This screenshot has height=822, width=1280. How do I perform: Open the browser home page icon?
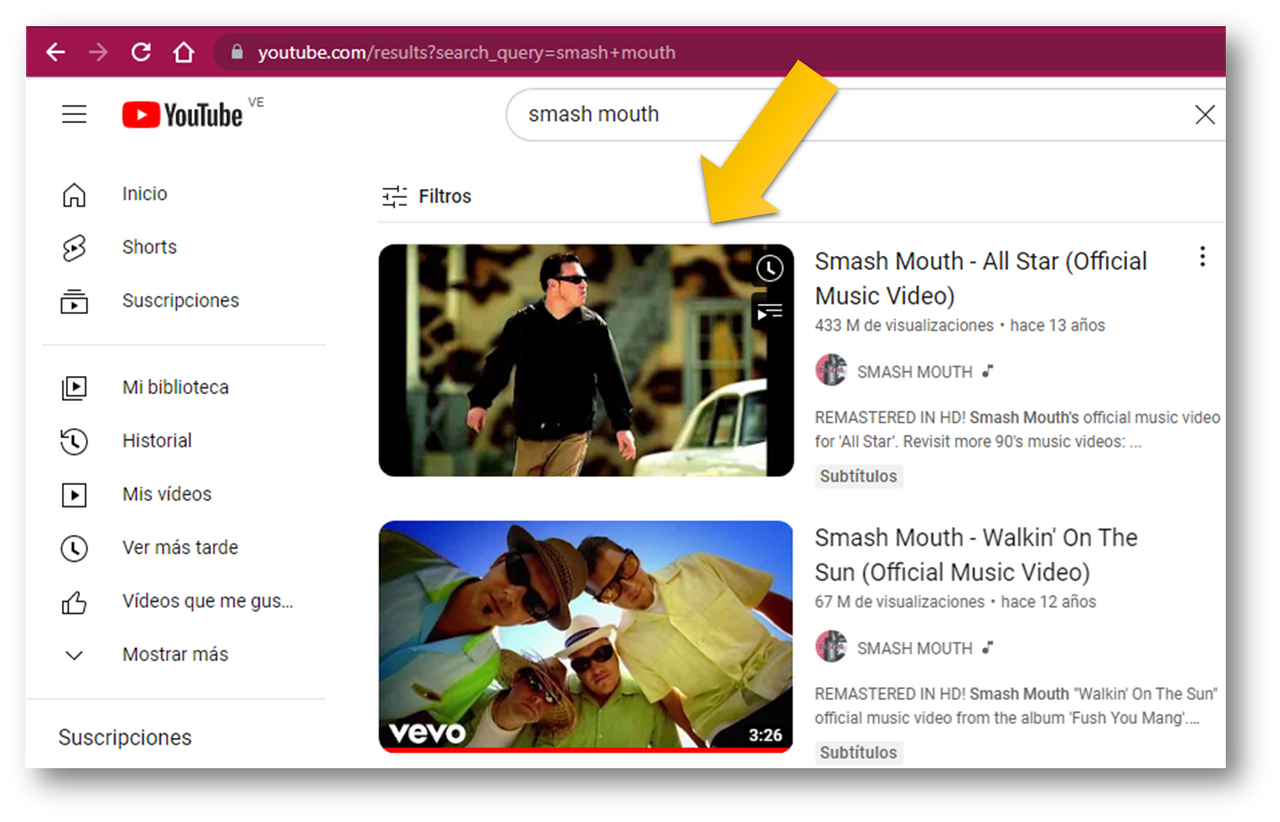coord(183,52)
